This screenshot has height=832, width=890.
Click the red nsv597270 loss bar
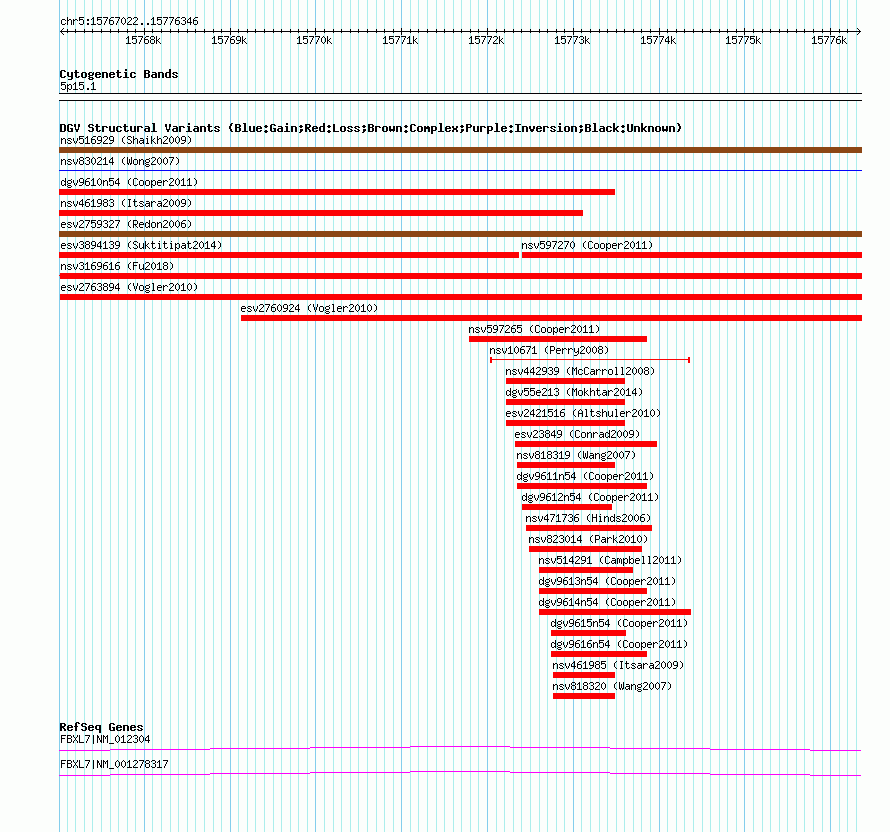[692, 255]
